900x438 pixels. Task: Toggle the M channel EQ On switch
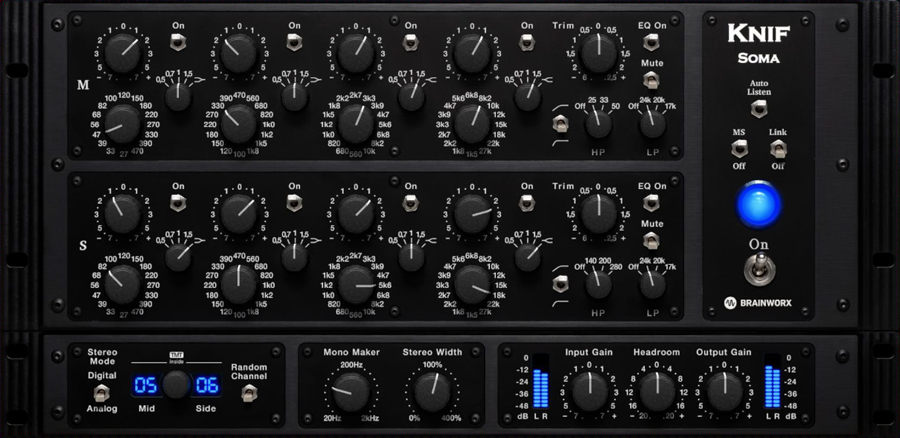click(x=651, y=42)
